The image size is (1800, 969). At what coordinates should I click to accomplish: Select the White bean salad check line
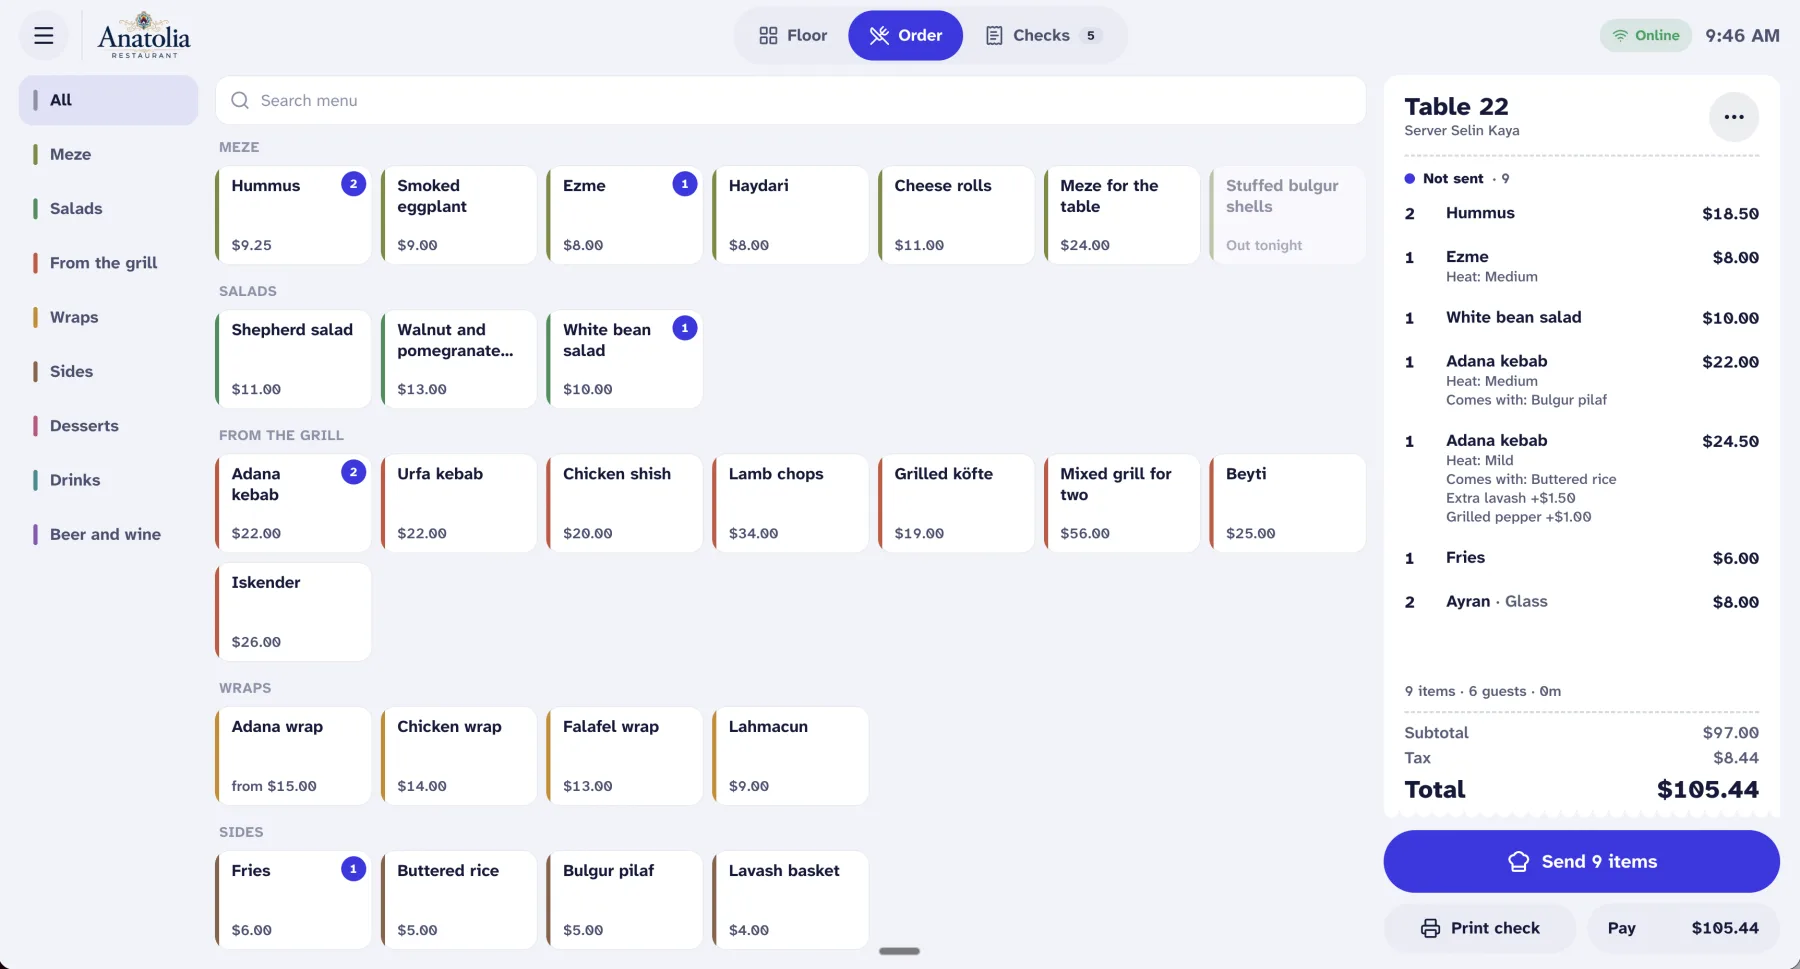tap(1581, 317)
